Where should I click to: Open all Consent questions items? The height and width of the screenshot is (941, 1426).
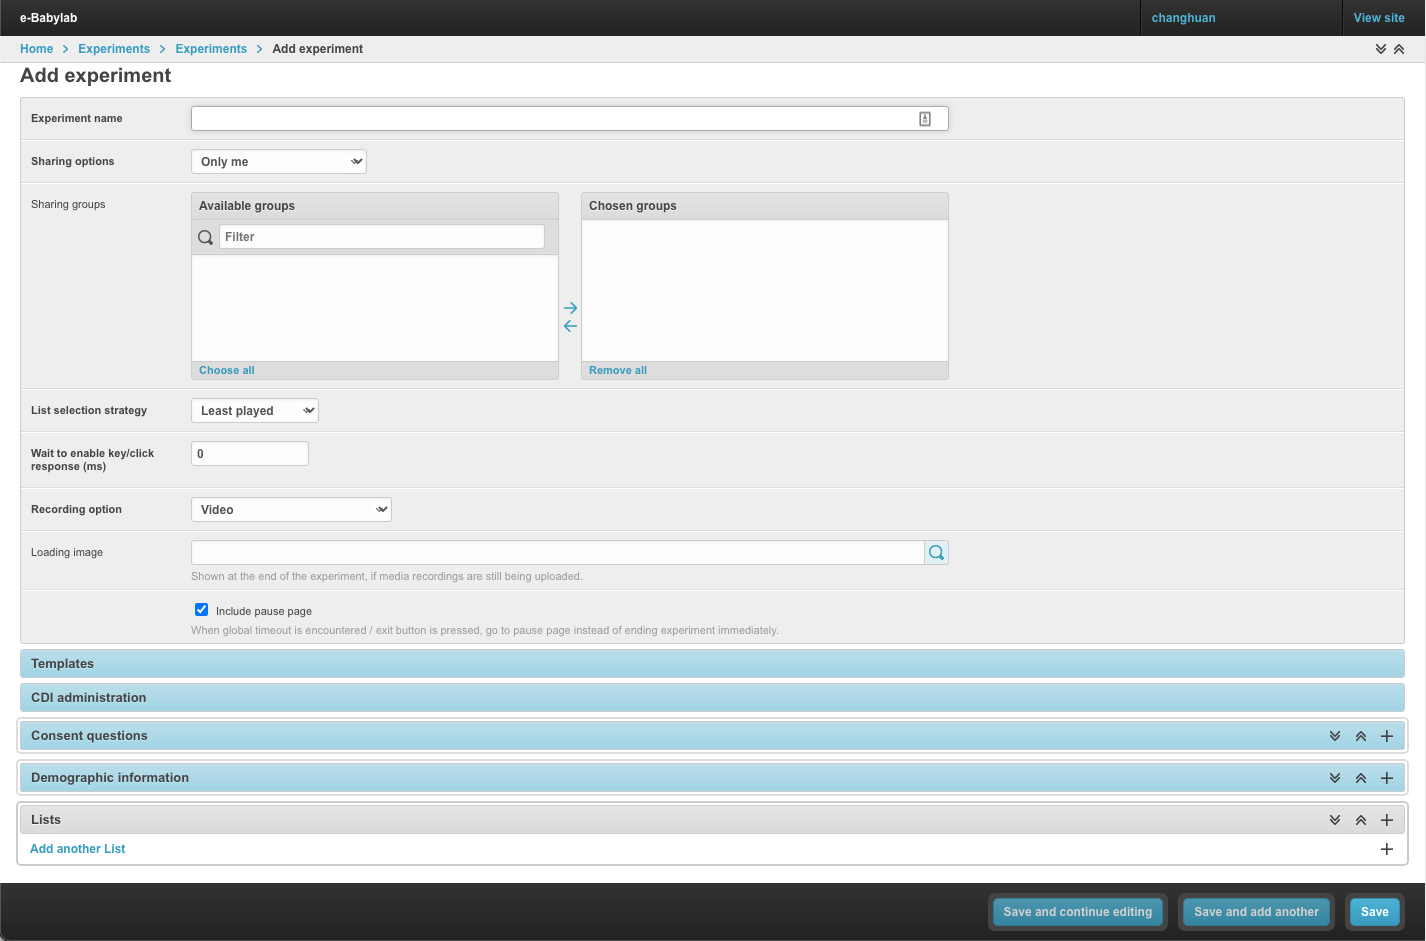1335,736
